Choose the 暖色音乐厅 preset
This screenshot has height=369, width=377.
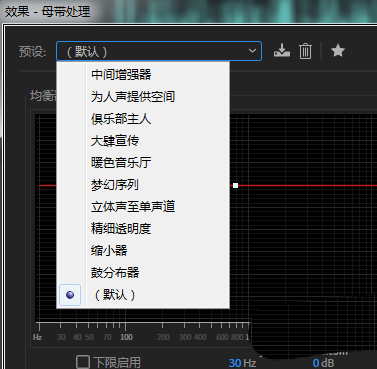click(143, 163)
